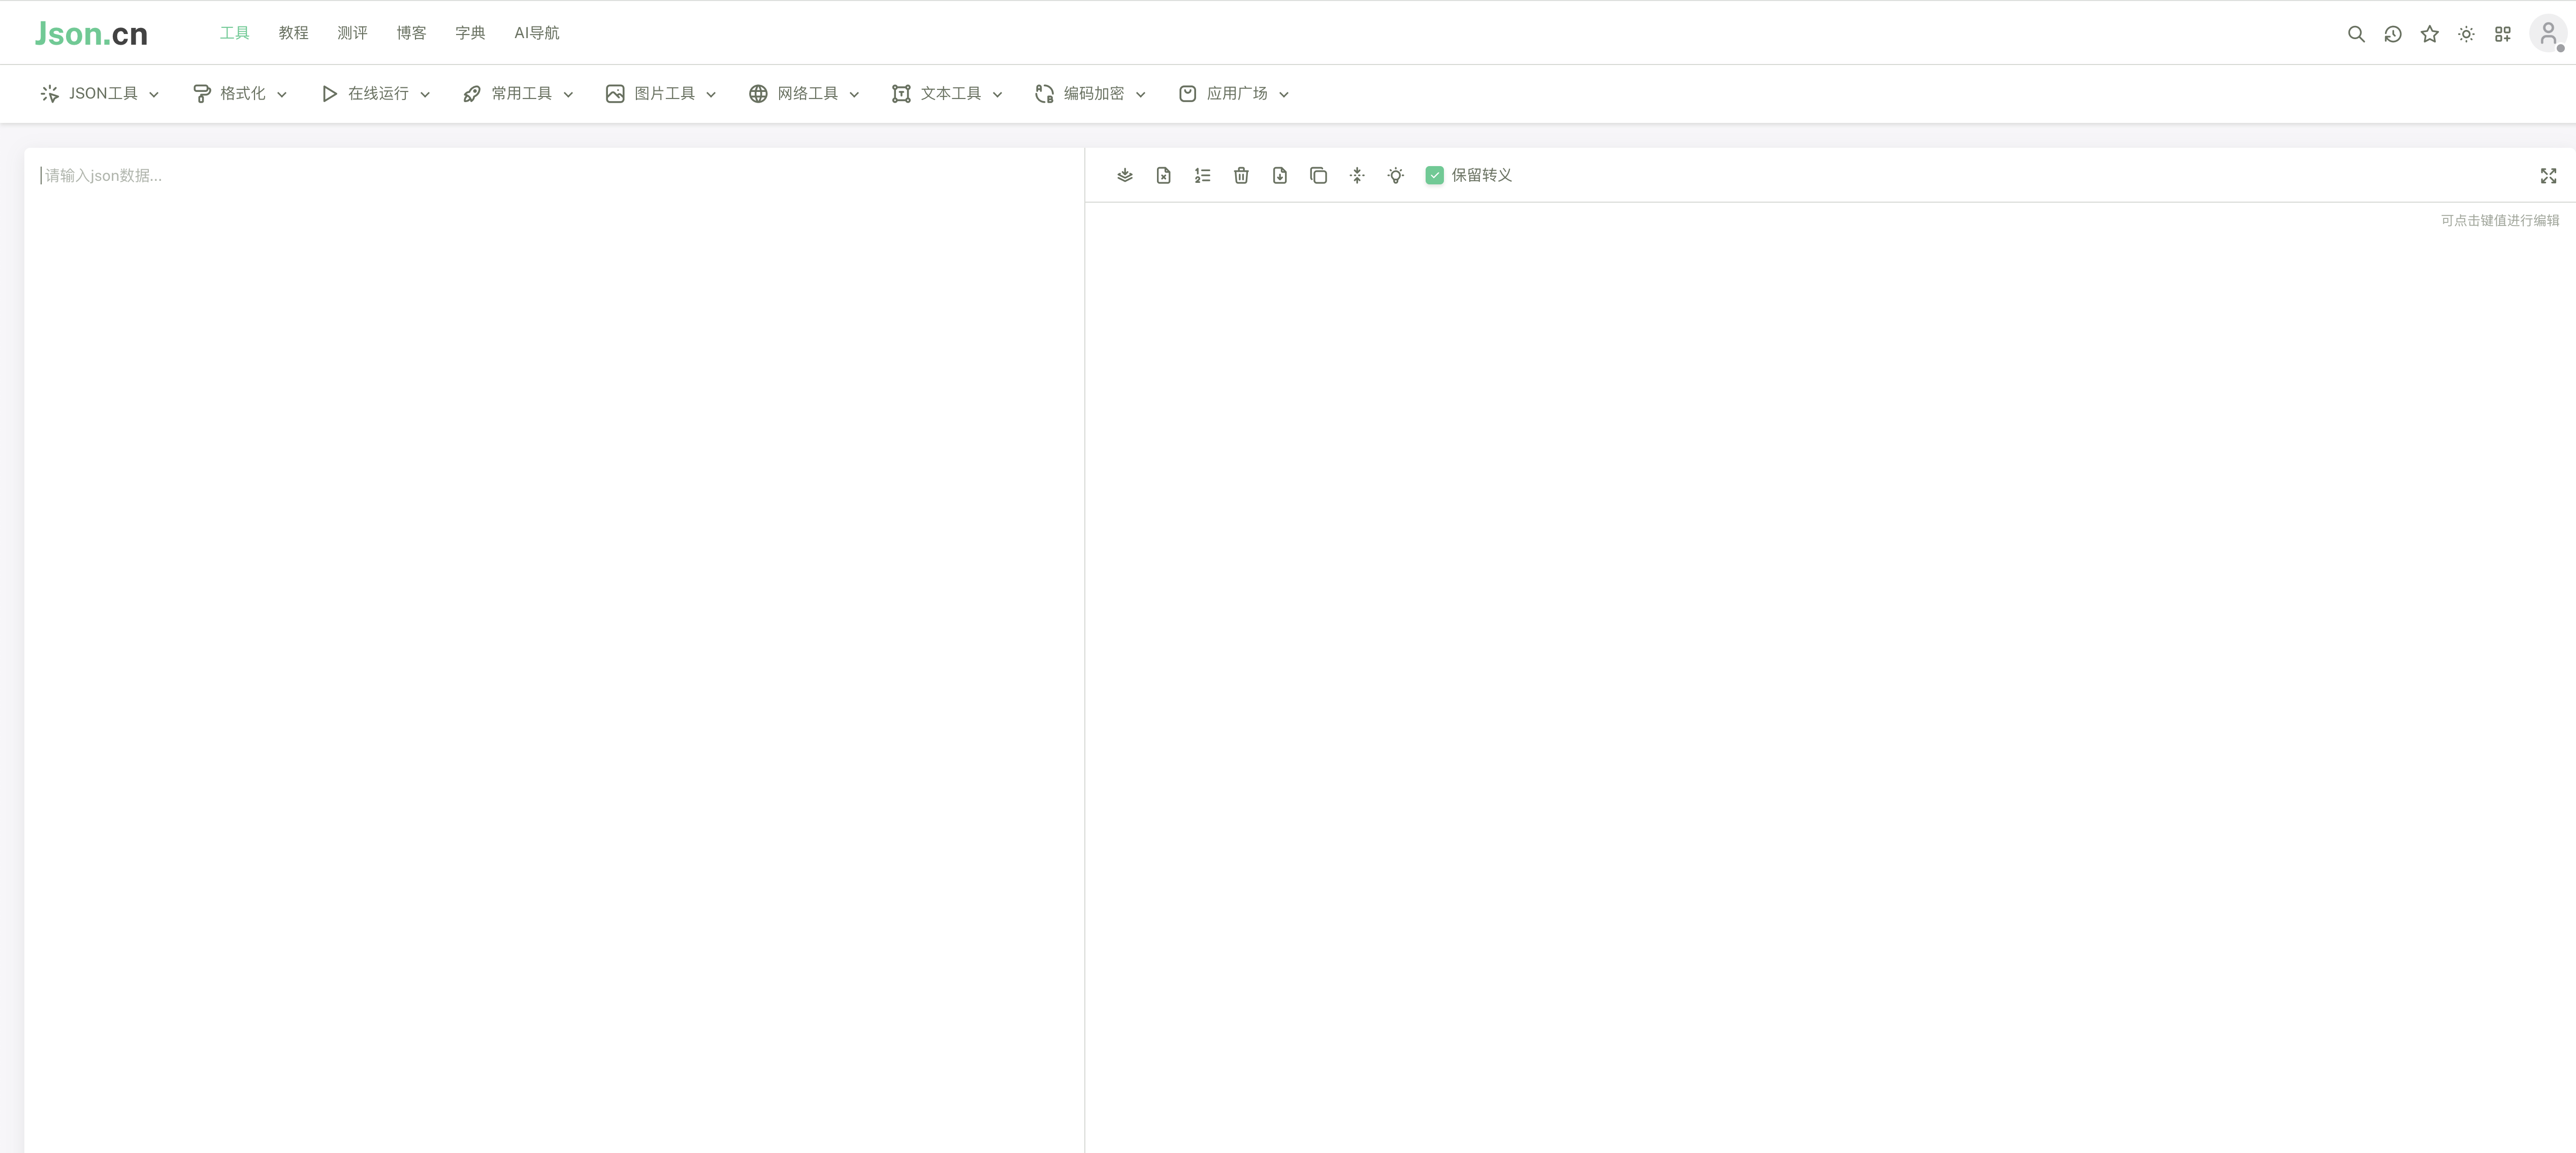2576x1153 pixels.
Task: Uncheck the 保留转义 checkbox
Action: (1435, 175)
